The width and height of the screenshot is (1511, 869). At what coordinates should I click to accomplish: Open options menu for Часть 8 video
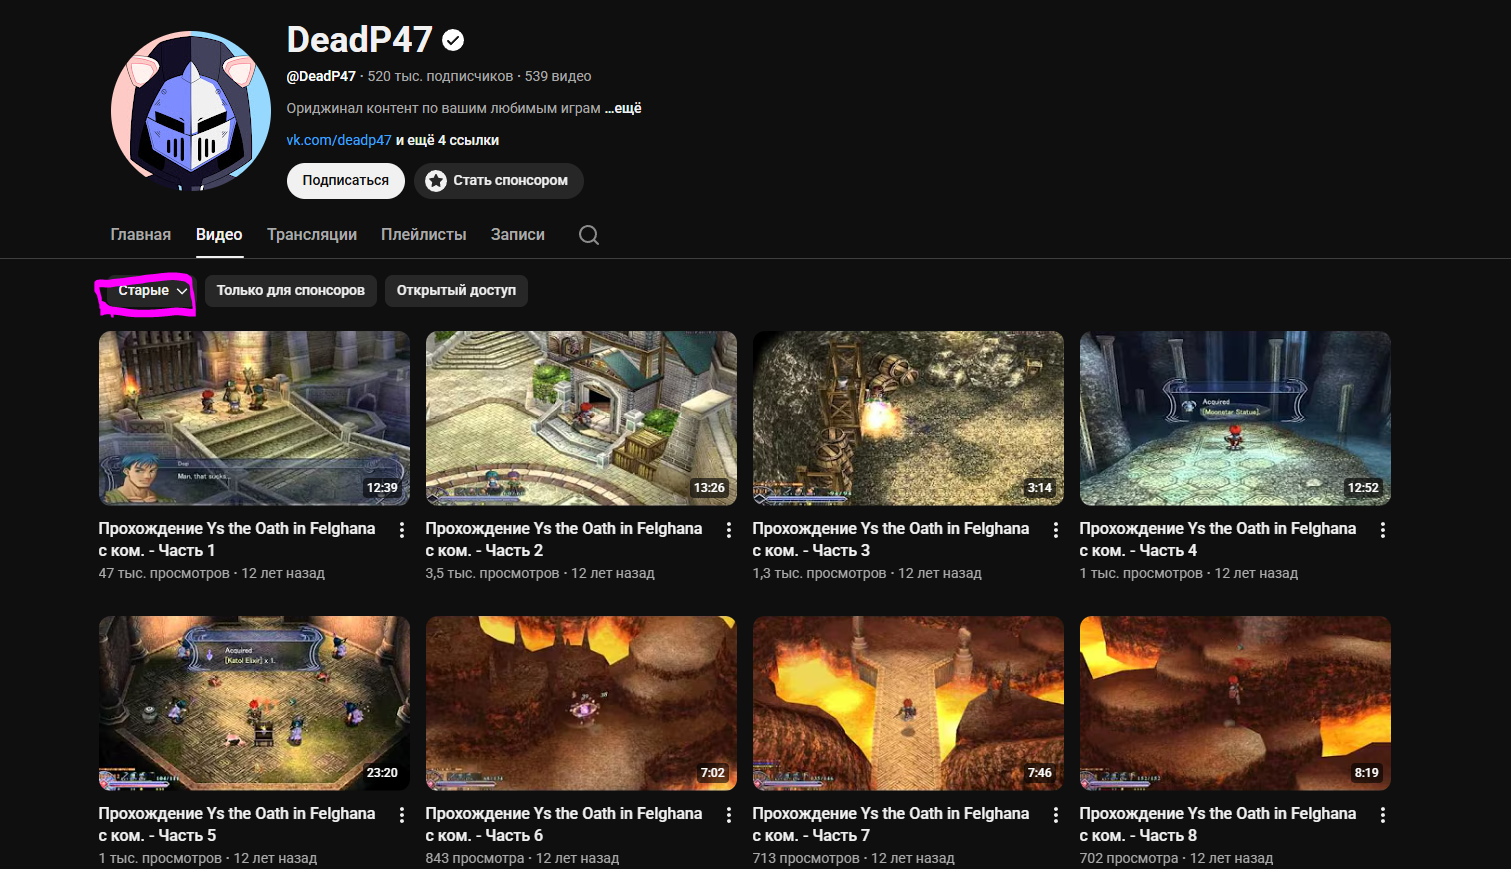pos(1383,815)
